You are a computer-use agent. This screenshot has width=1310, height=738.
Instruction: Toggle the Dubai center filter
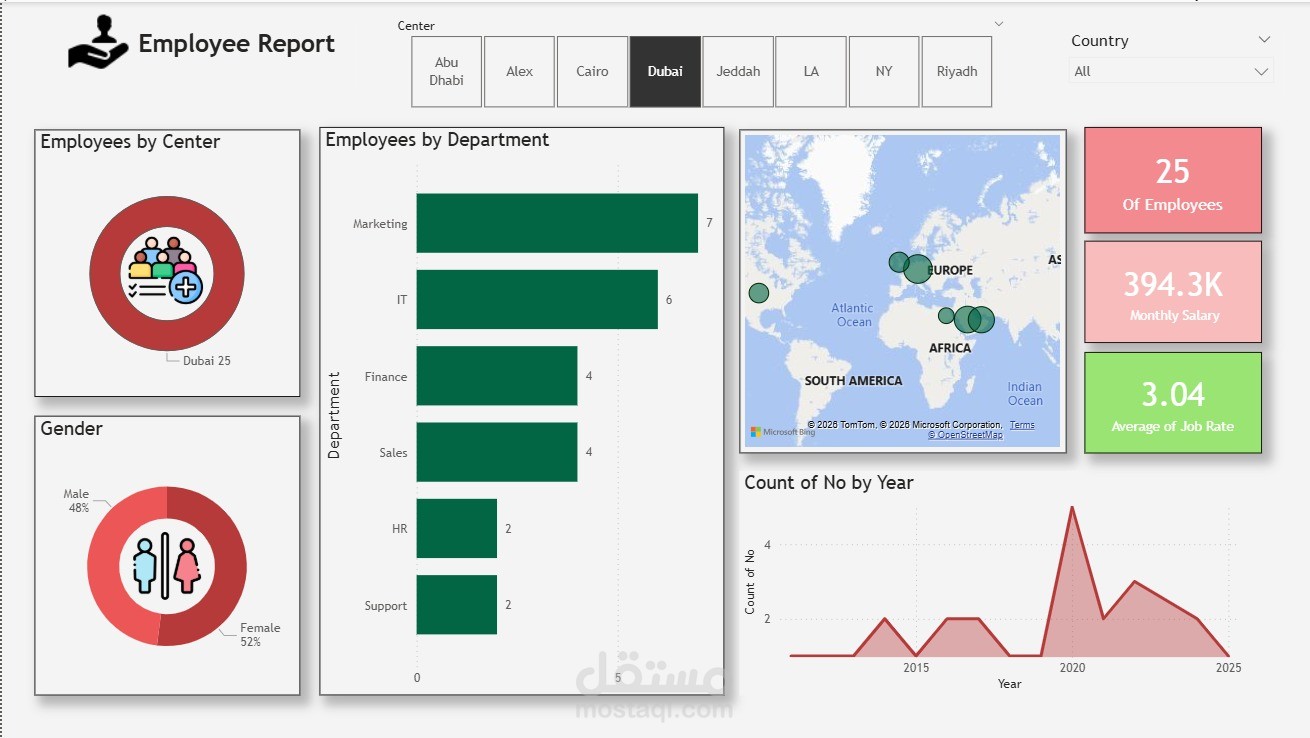click(665, 71)
